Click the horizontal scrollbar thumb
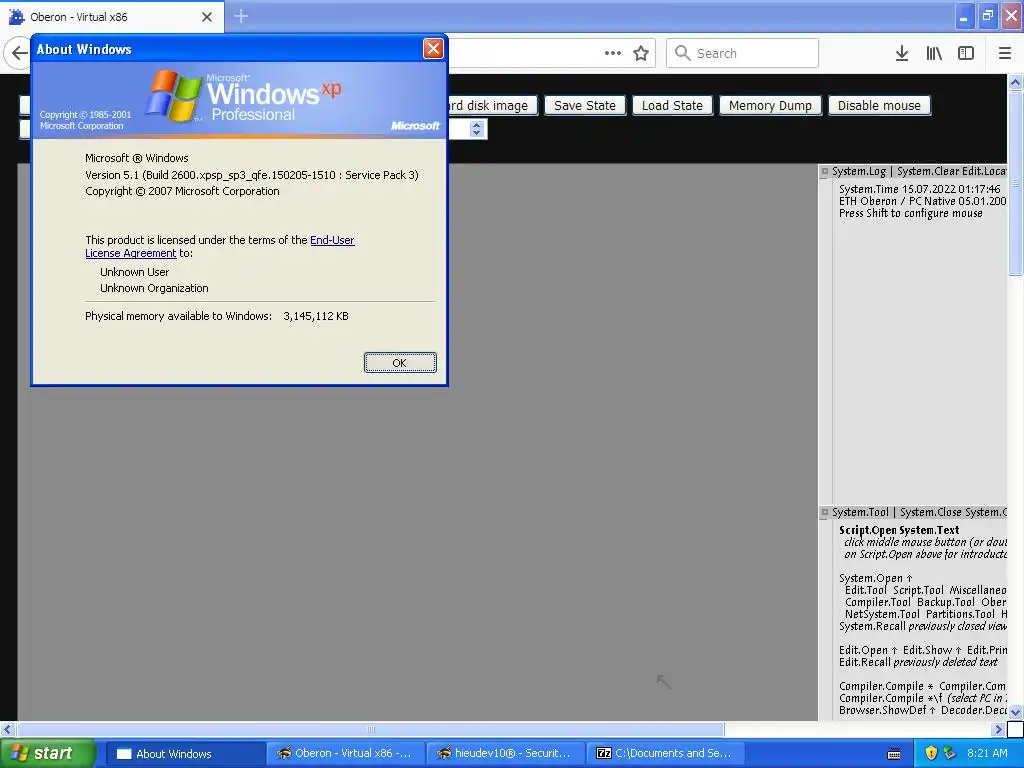This screenshot has height=768, width=1024. (x=370, y=729)
